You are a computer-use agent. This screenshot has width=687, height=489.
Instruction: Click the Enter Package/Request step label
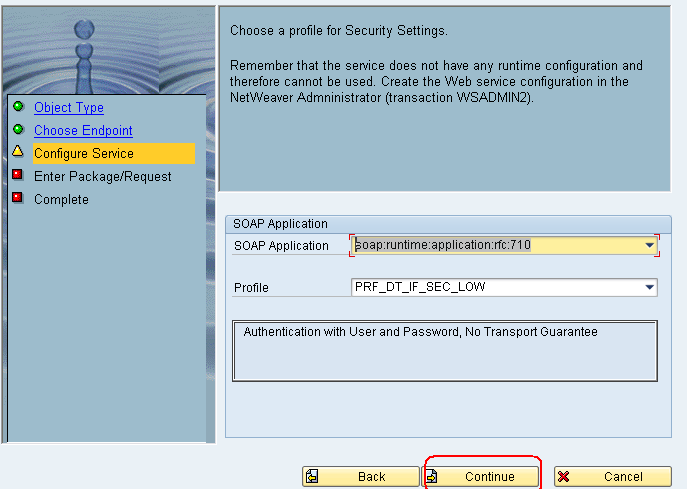pyautogui.click(x=103, y=176)
